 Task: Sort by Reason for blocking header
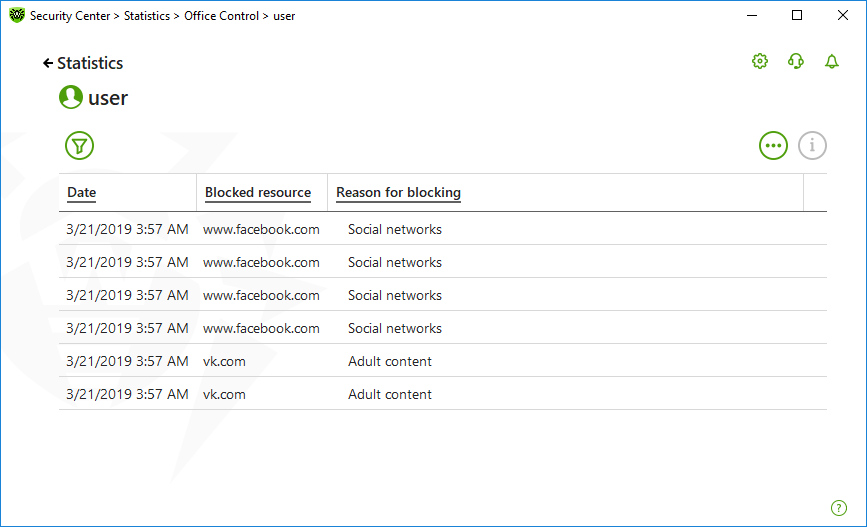(x=398, y=192)
